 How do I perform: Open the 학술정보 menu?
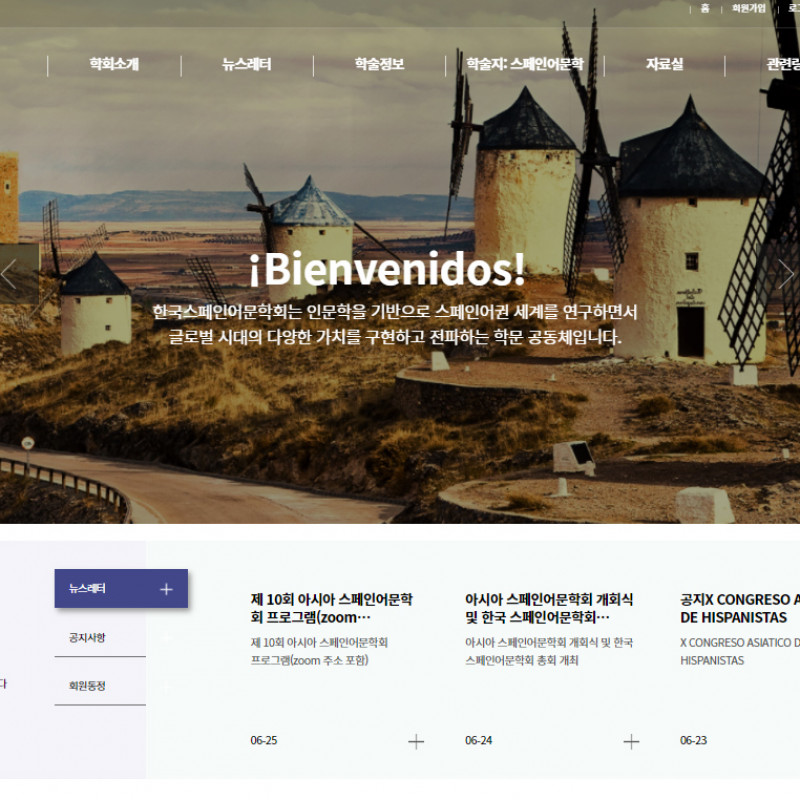379,65
